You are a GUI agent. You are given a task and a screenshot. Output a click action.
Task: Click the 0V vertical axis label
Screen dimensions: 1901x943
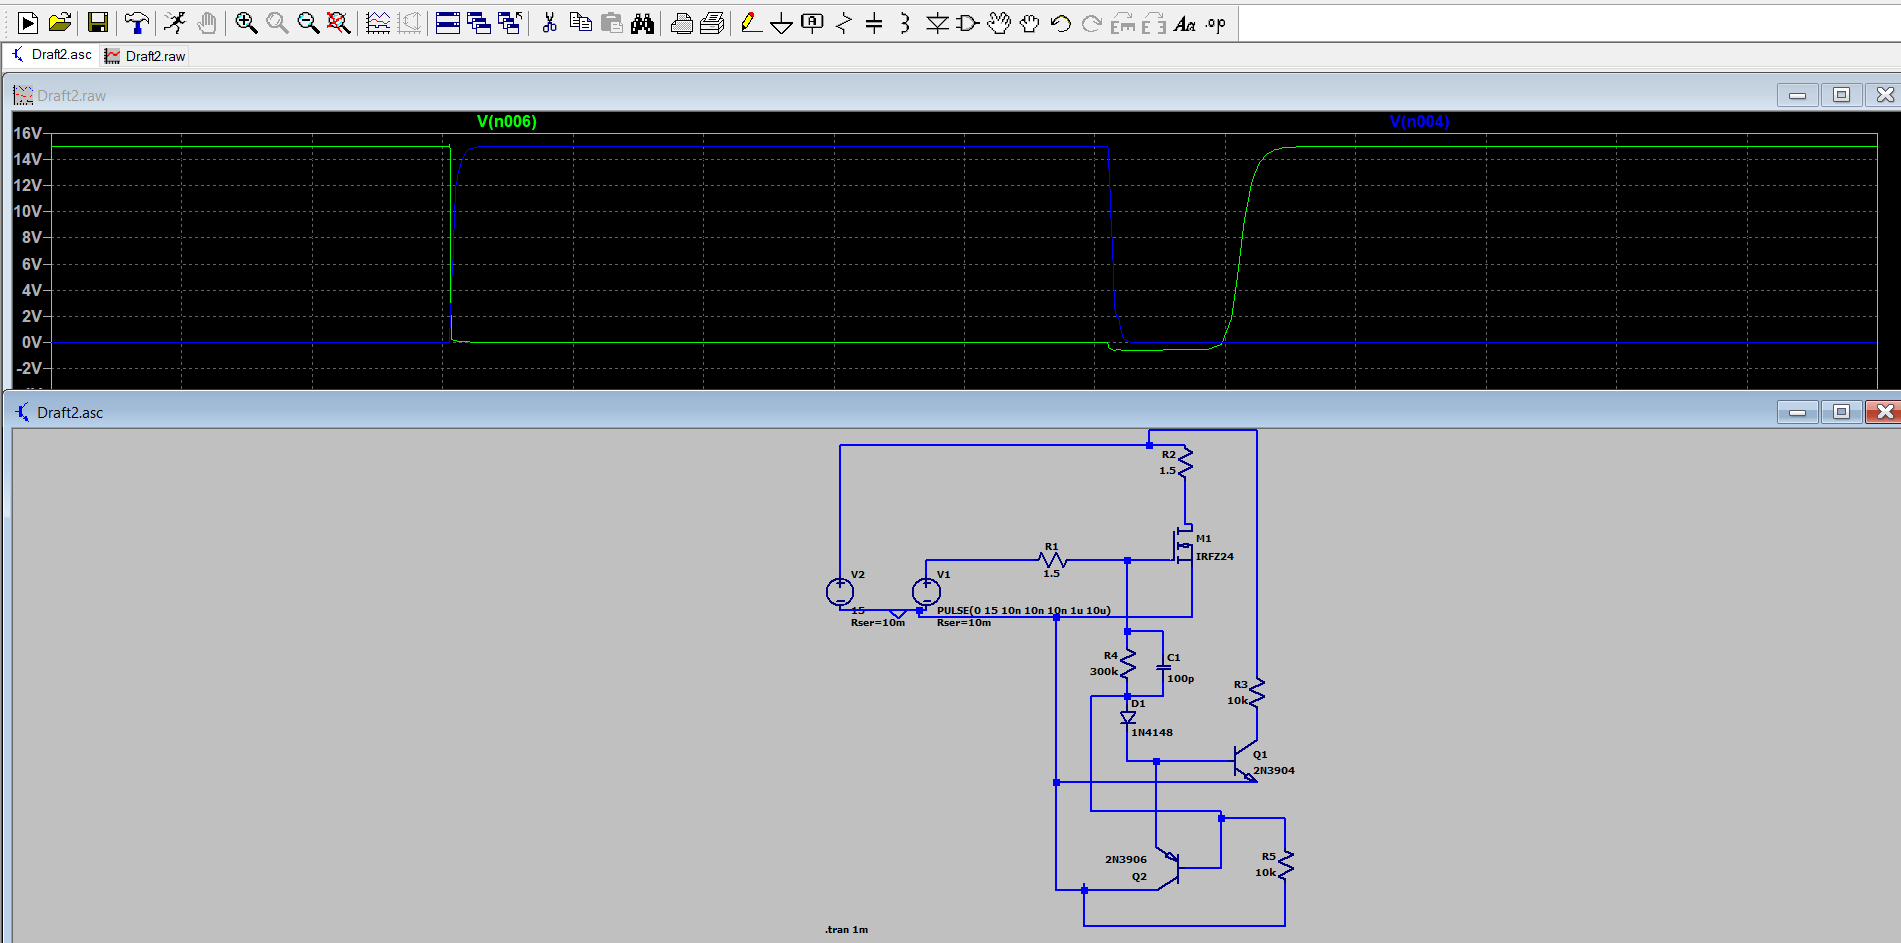(x=32, y=342)
